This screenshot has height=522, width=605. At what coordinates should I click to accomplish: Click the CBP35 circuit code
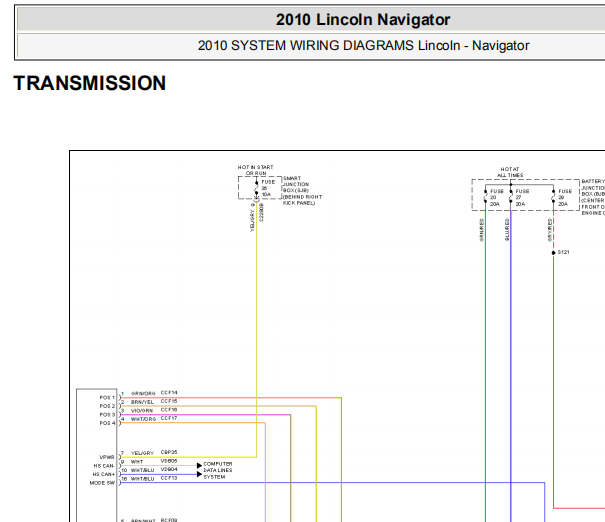[x=169, y=452]
